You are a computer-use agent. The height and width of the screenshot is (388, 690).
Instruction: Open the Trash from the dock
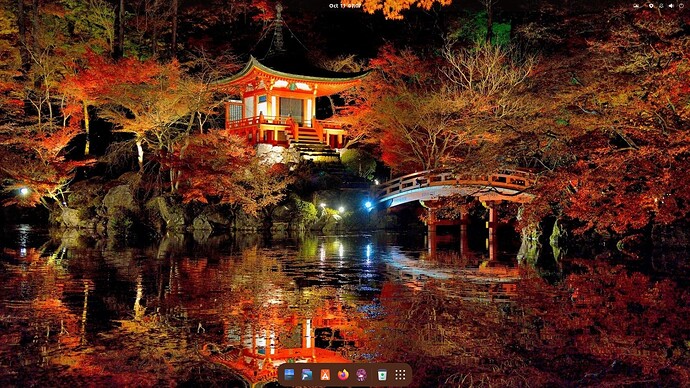click(x=382, y=374)
